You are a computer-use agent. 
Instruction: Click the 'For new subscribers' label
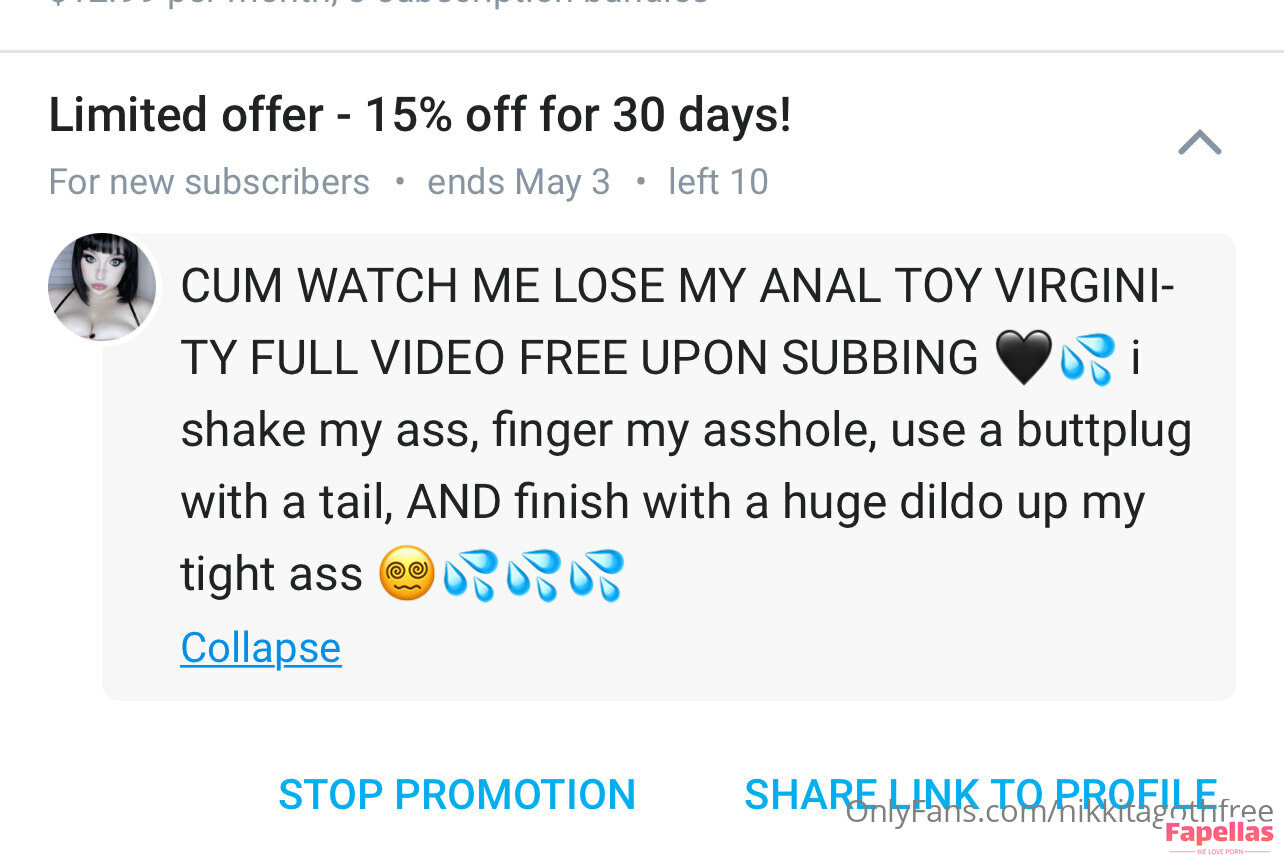pyautogui.click(x=209, y=182)
